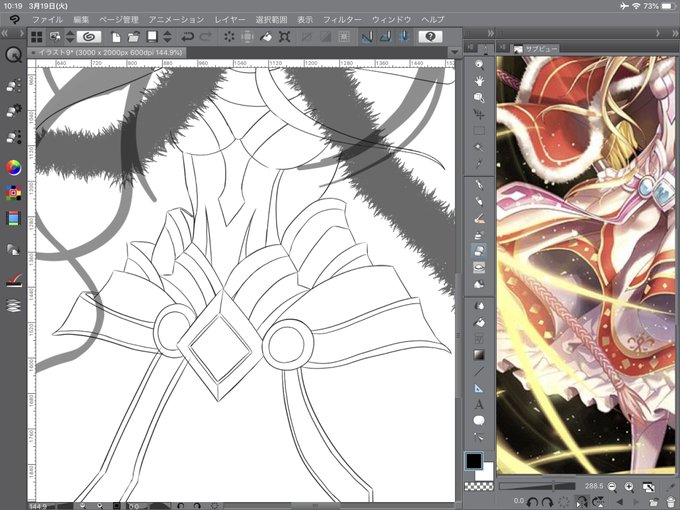Select the Operation object tool

pyautogui.click(x=479, y=98)
